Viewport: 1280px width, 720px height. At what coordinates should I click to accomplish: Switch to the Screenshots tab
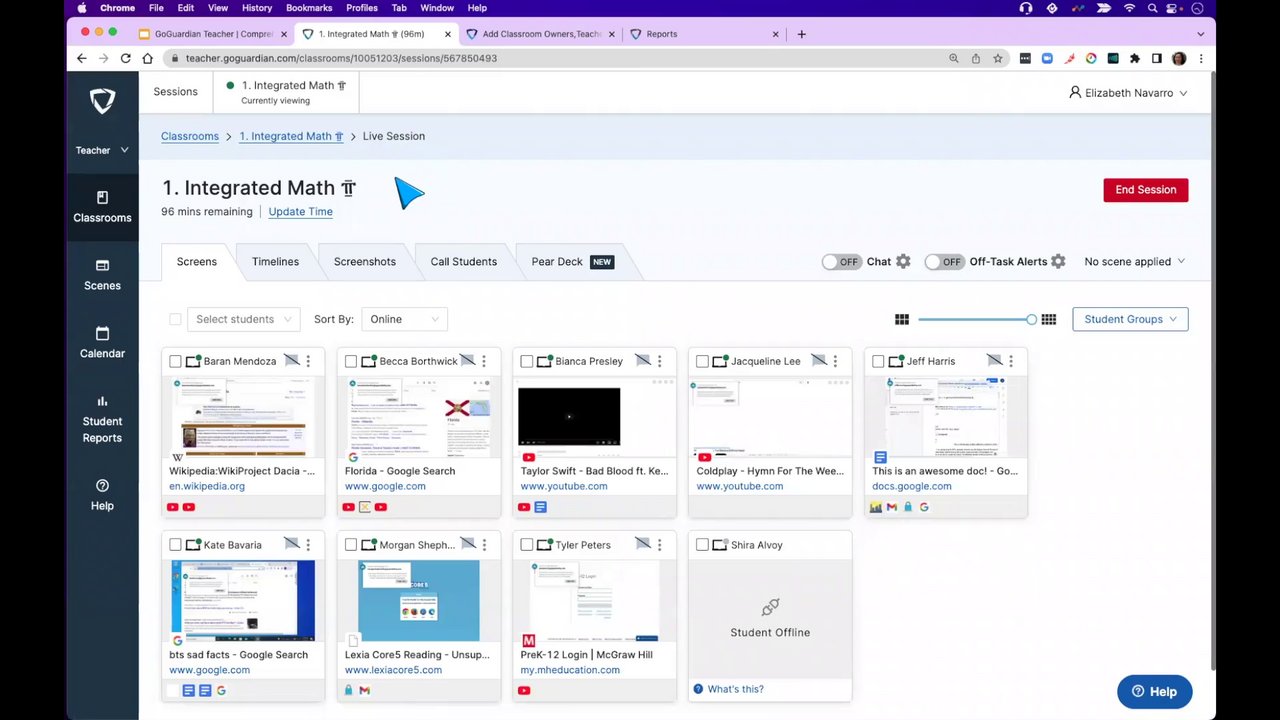point(365,262)
